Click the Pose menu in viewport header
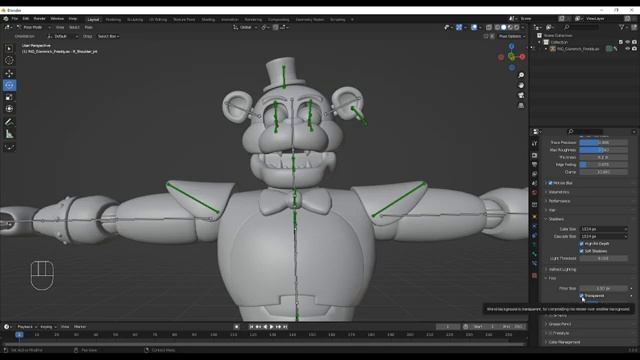 [89, 27]
